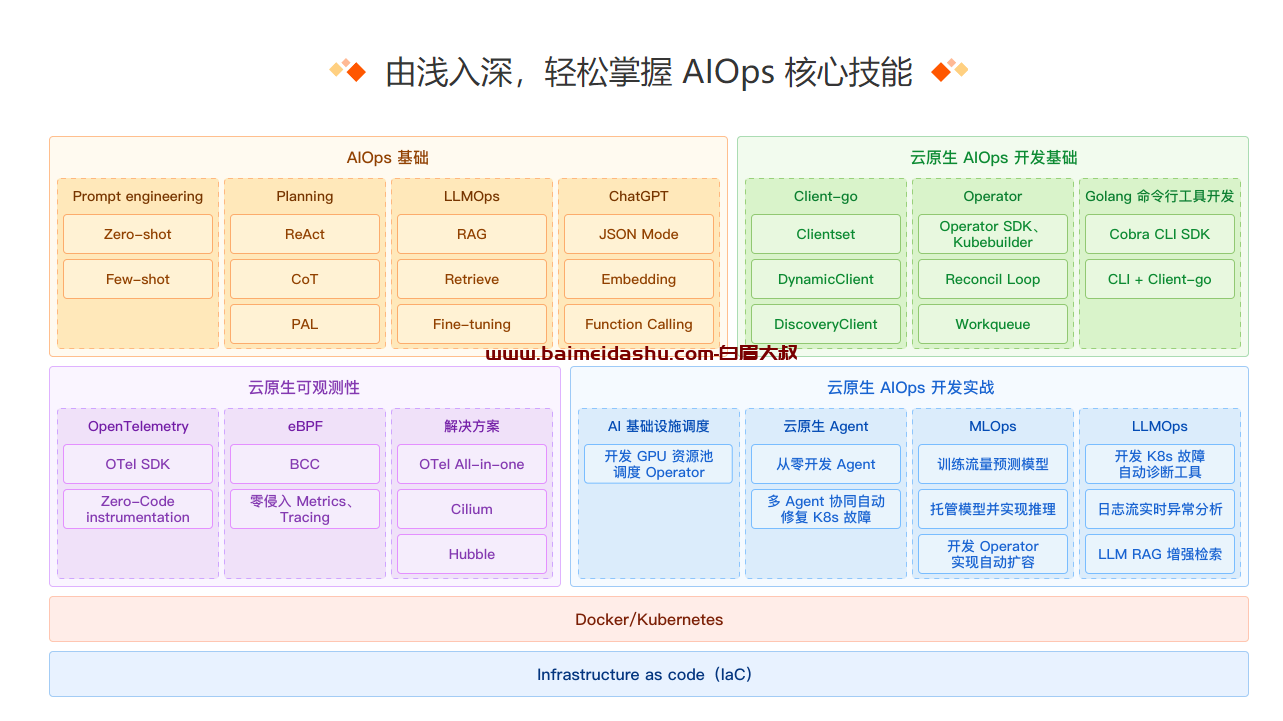Click the CLI + Client-go box

[x=1160, y=279]
